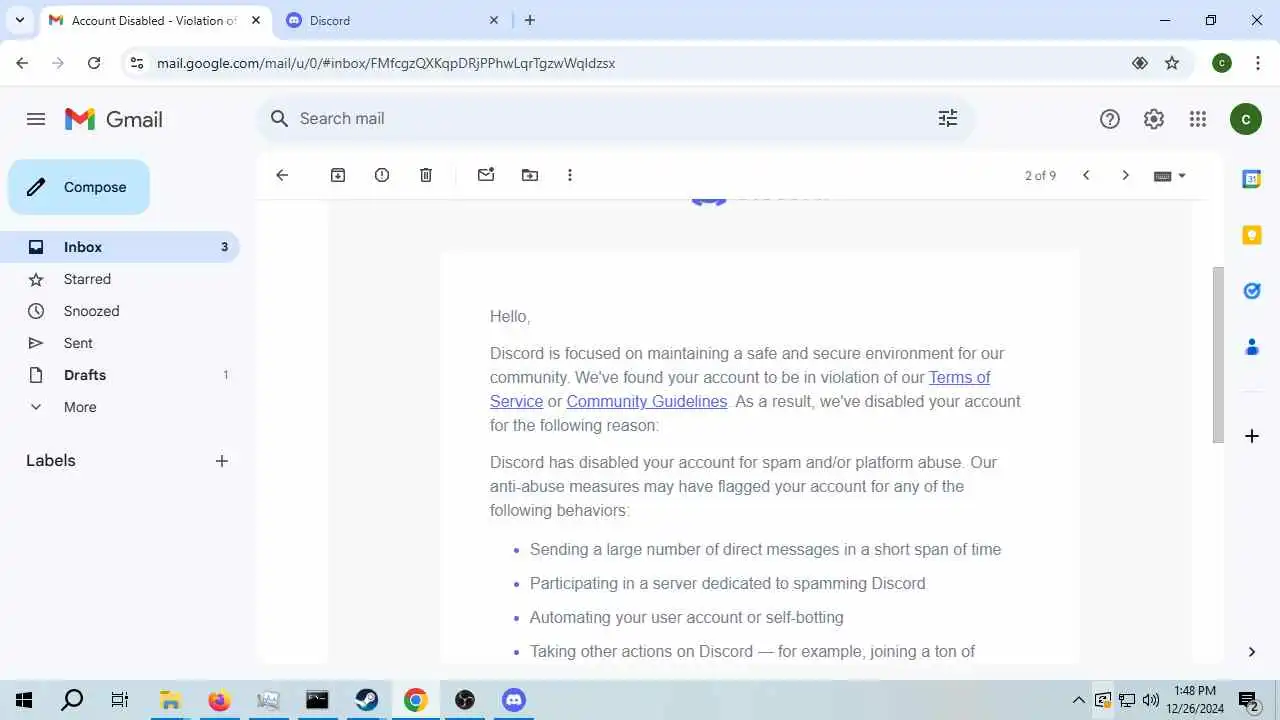Open Gmail settings gear
This screenshot has width=1280, height=720.
pyautogui.click(x=1154, y=119)
